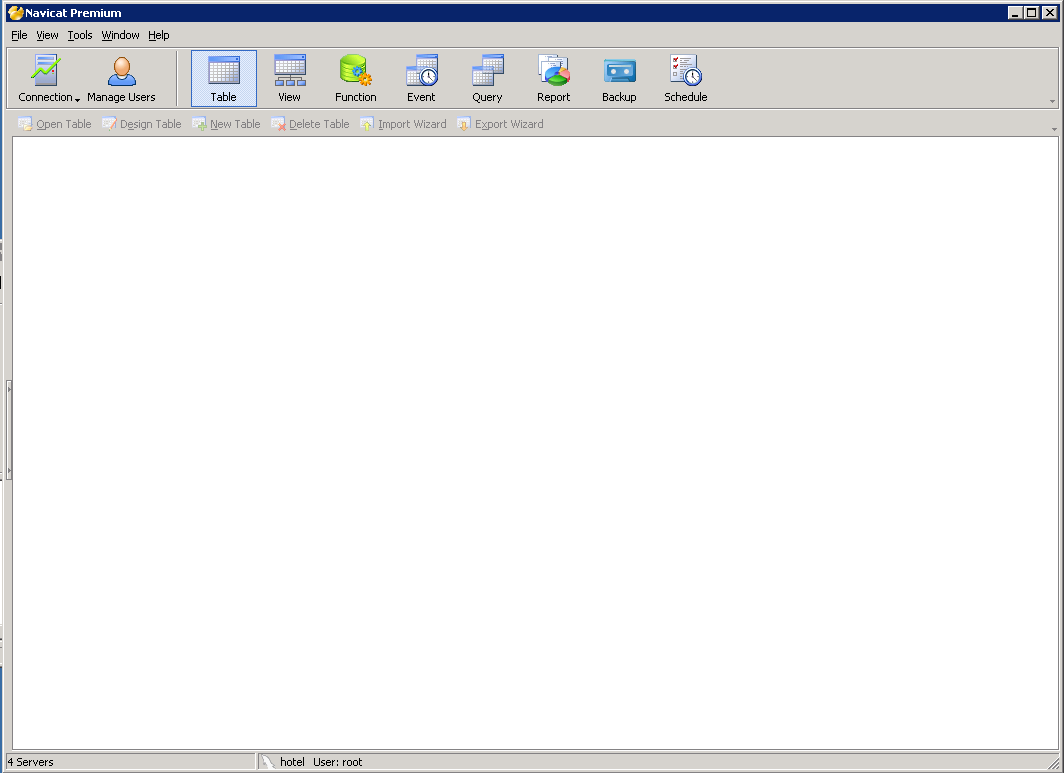Screen dimensions: 1064x773
Task: Launch the Export Wizard
Action: [500, 124]
